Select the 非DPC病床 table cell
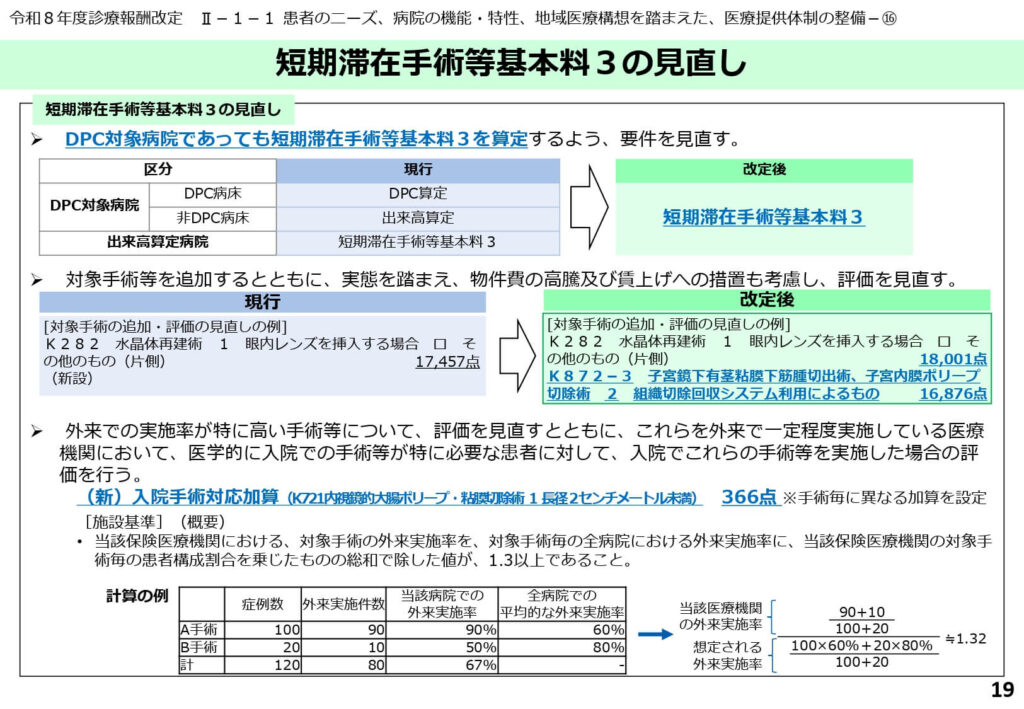The width and height of the screenshot is (1024, 709). tap(213, 217)
